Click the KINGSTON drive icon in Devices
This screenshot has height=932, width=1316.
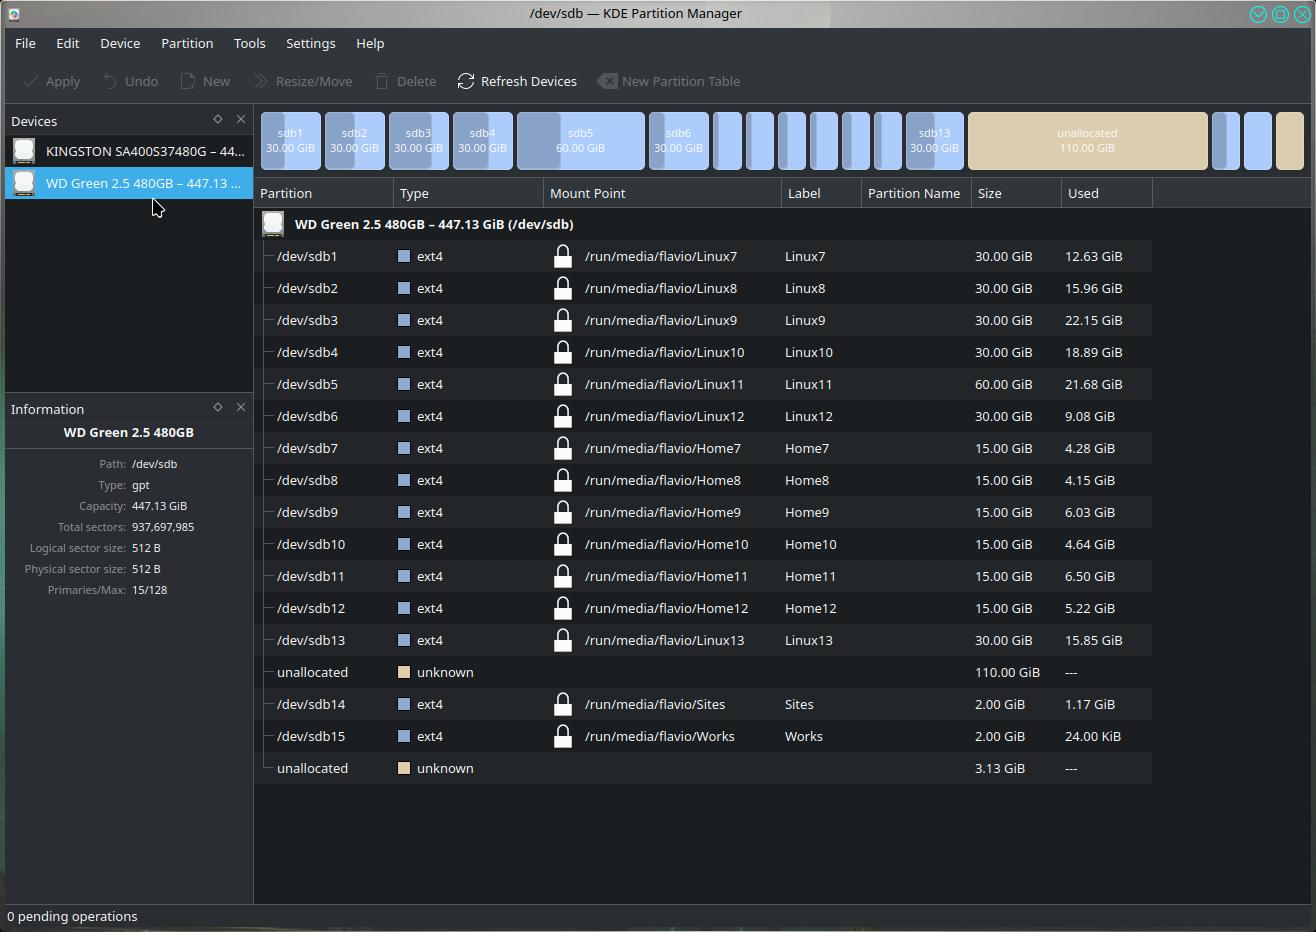(x=24, y=151)
